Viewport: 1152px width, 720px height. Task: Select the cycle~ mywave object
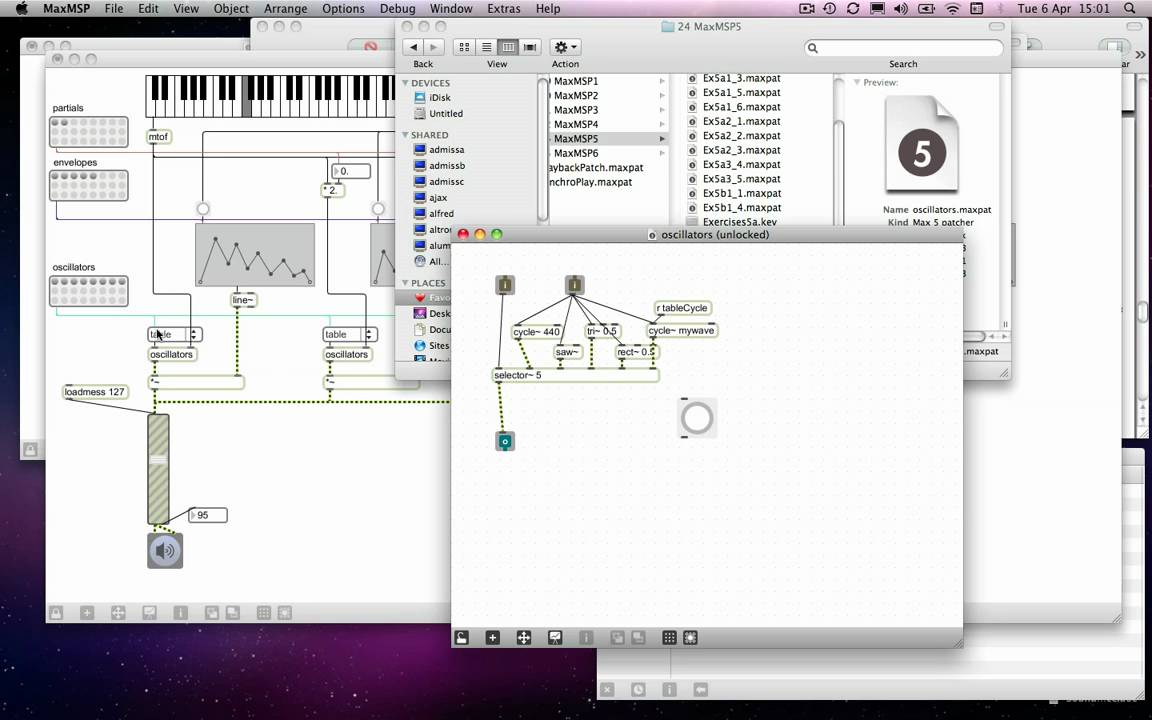tap(682, 331)
